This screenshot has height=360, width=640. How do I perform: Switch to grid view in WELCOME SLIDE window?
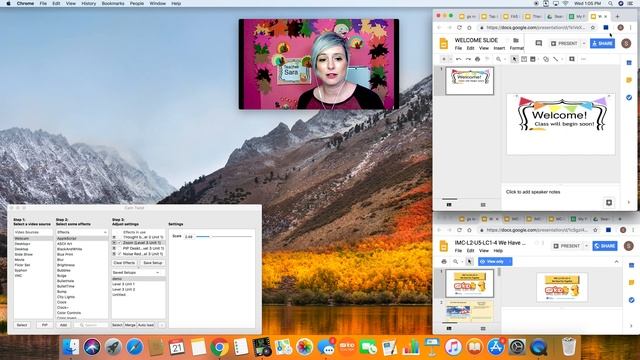pos(483,204)
